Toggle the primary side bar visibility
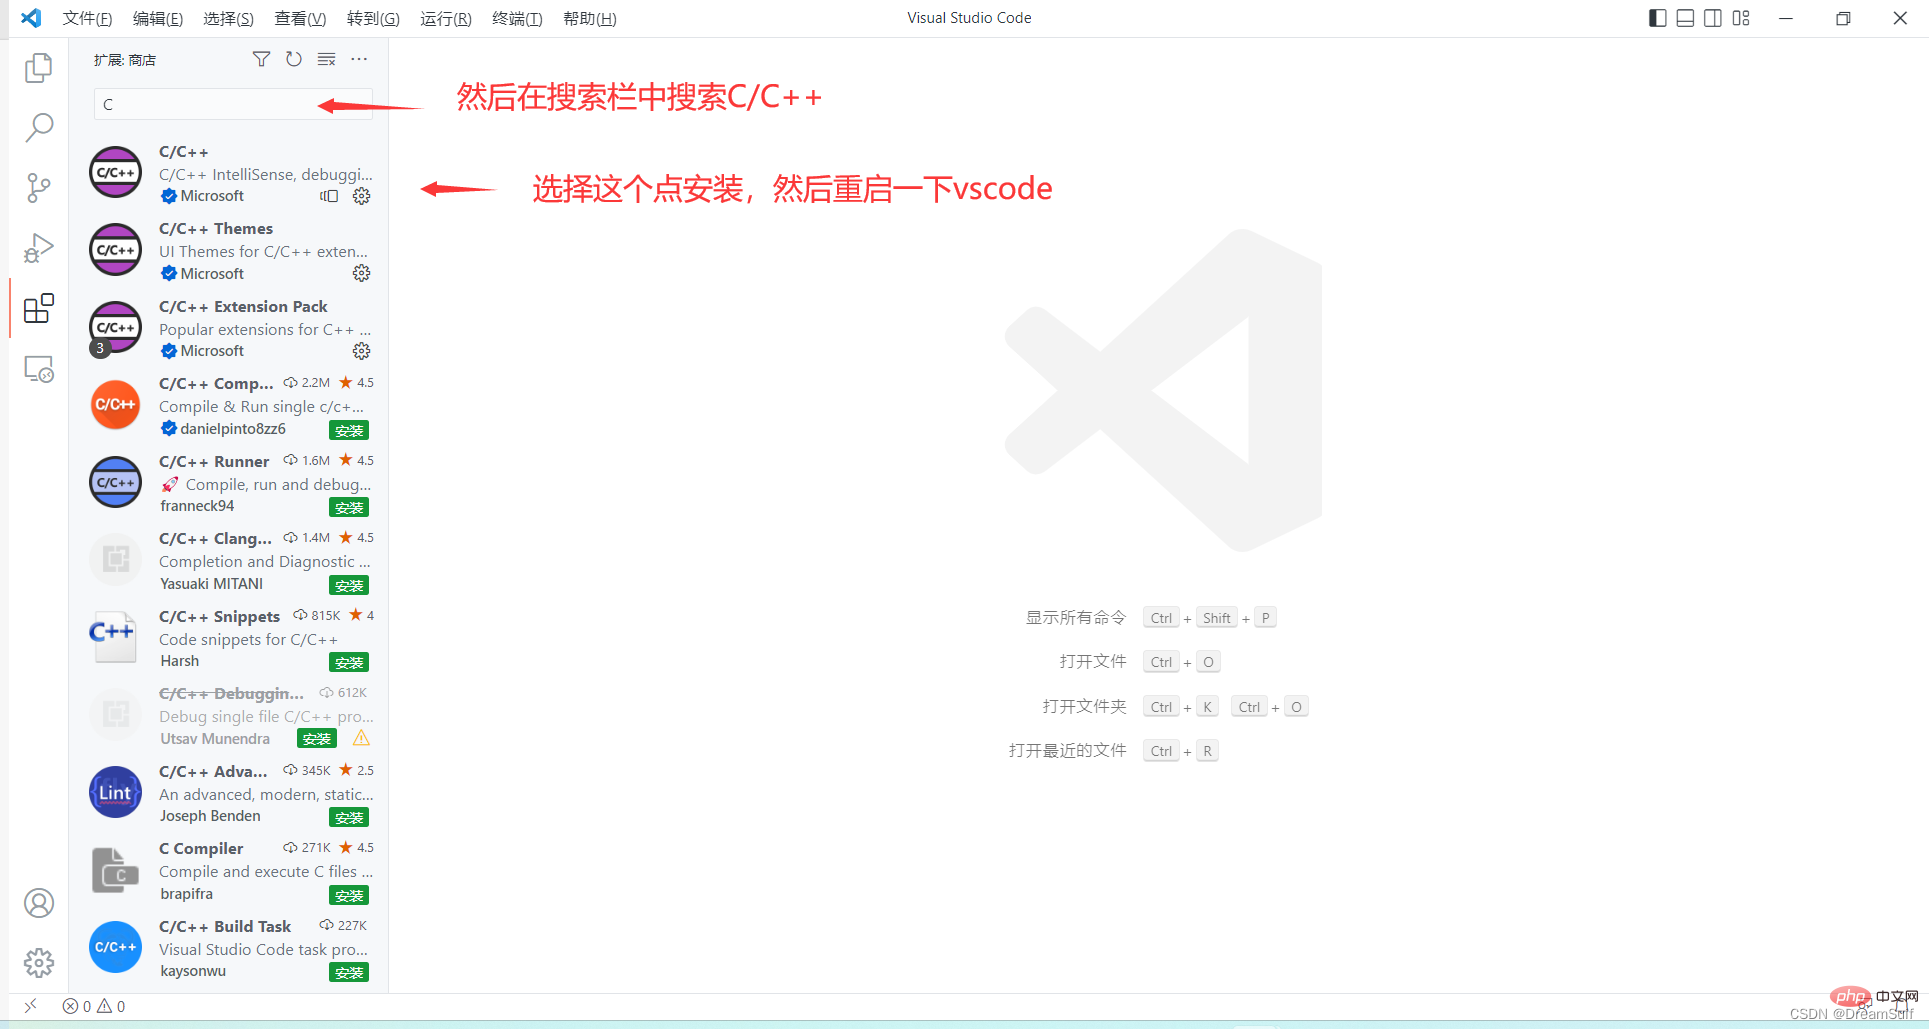Image resolution: width=1929 pixels, height=1029 pixels. point(1656,17)
